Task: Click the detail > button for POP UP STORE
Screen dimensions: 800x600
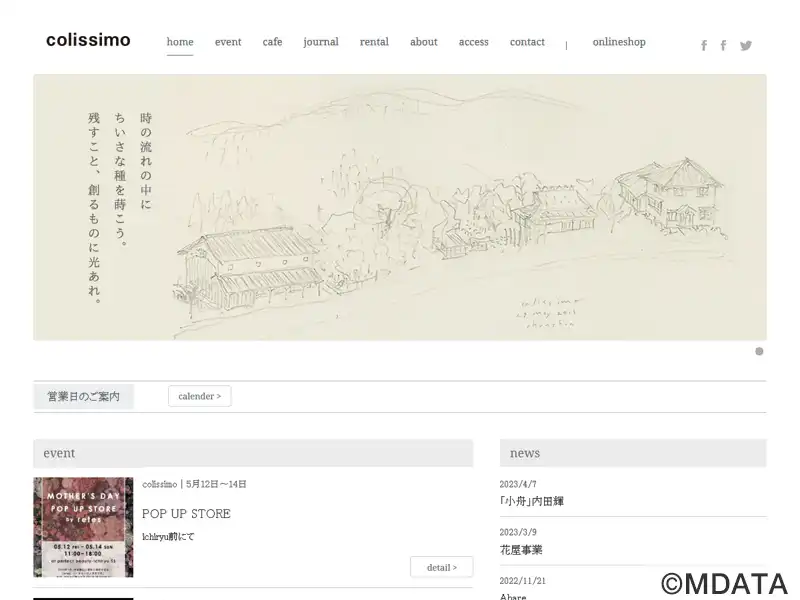Action: (x=441, y=567)
